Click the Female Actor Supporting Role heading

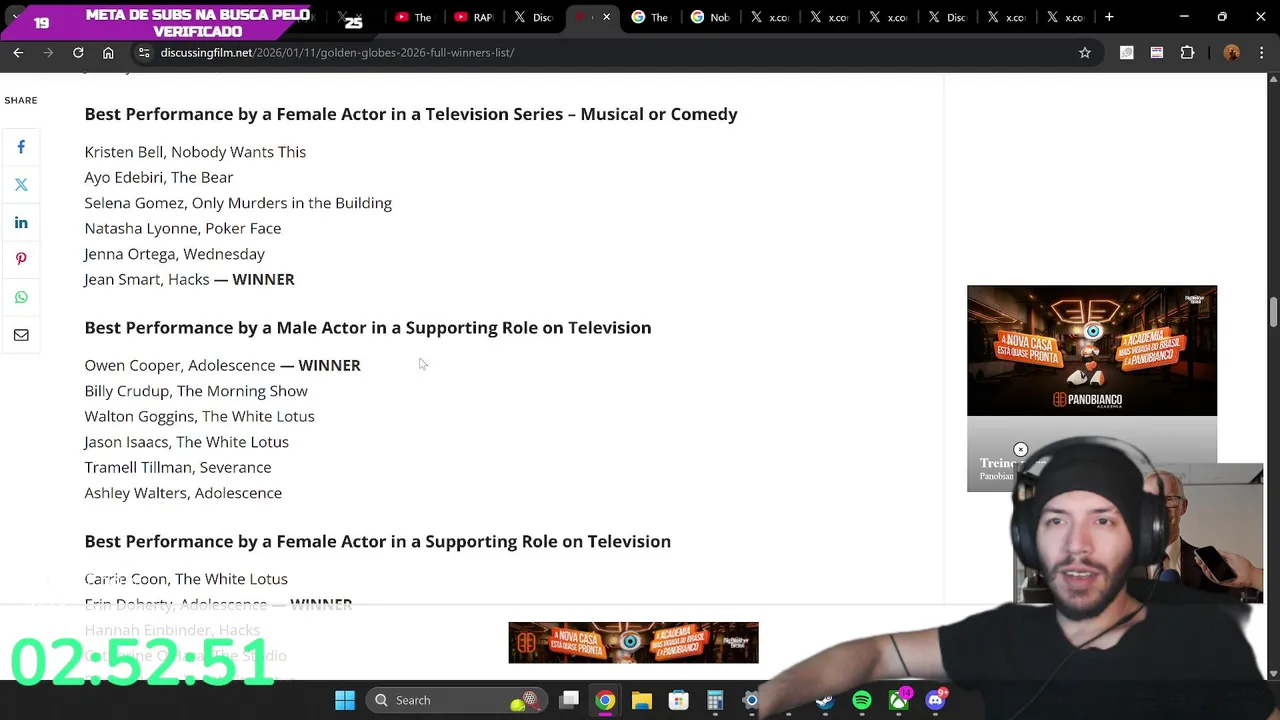point(378,541)
